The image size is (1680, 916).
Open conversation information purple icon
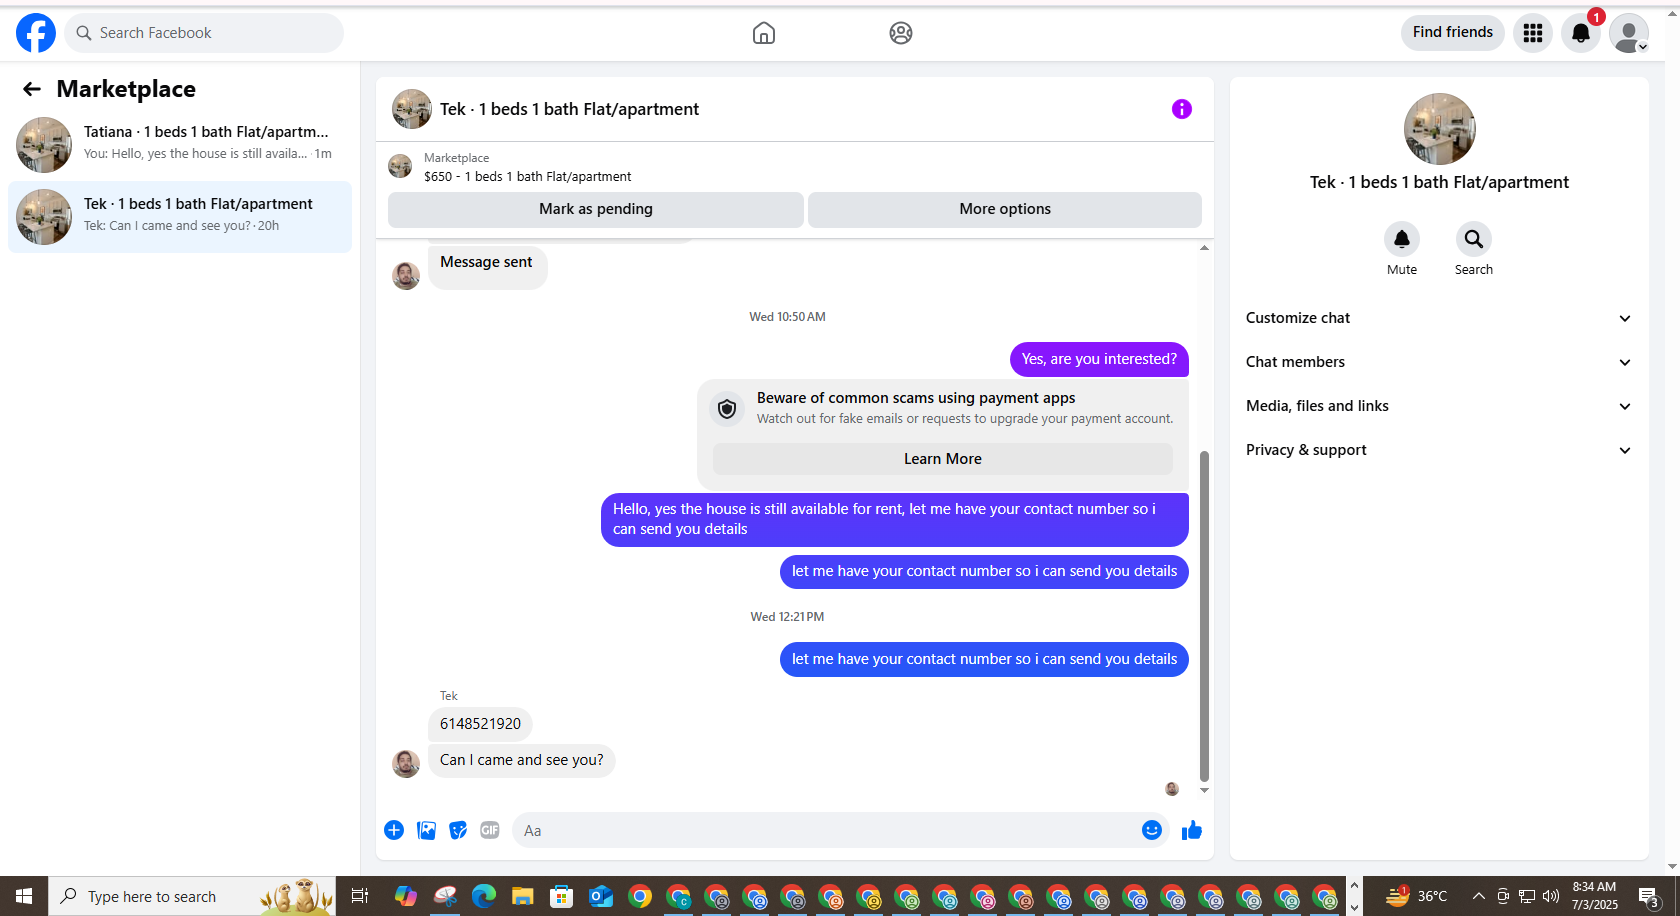coord(1182,109)
